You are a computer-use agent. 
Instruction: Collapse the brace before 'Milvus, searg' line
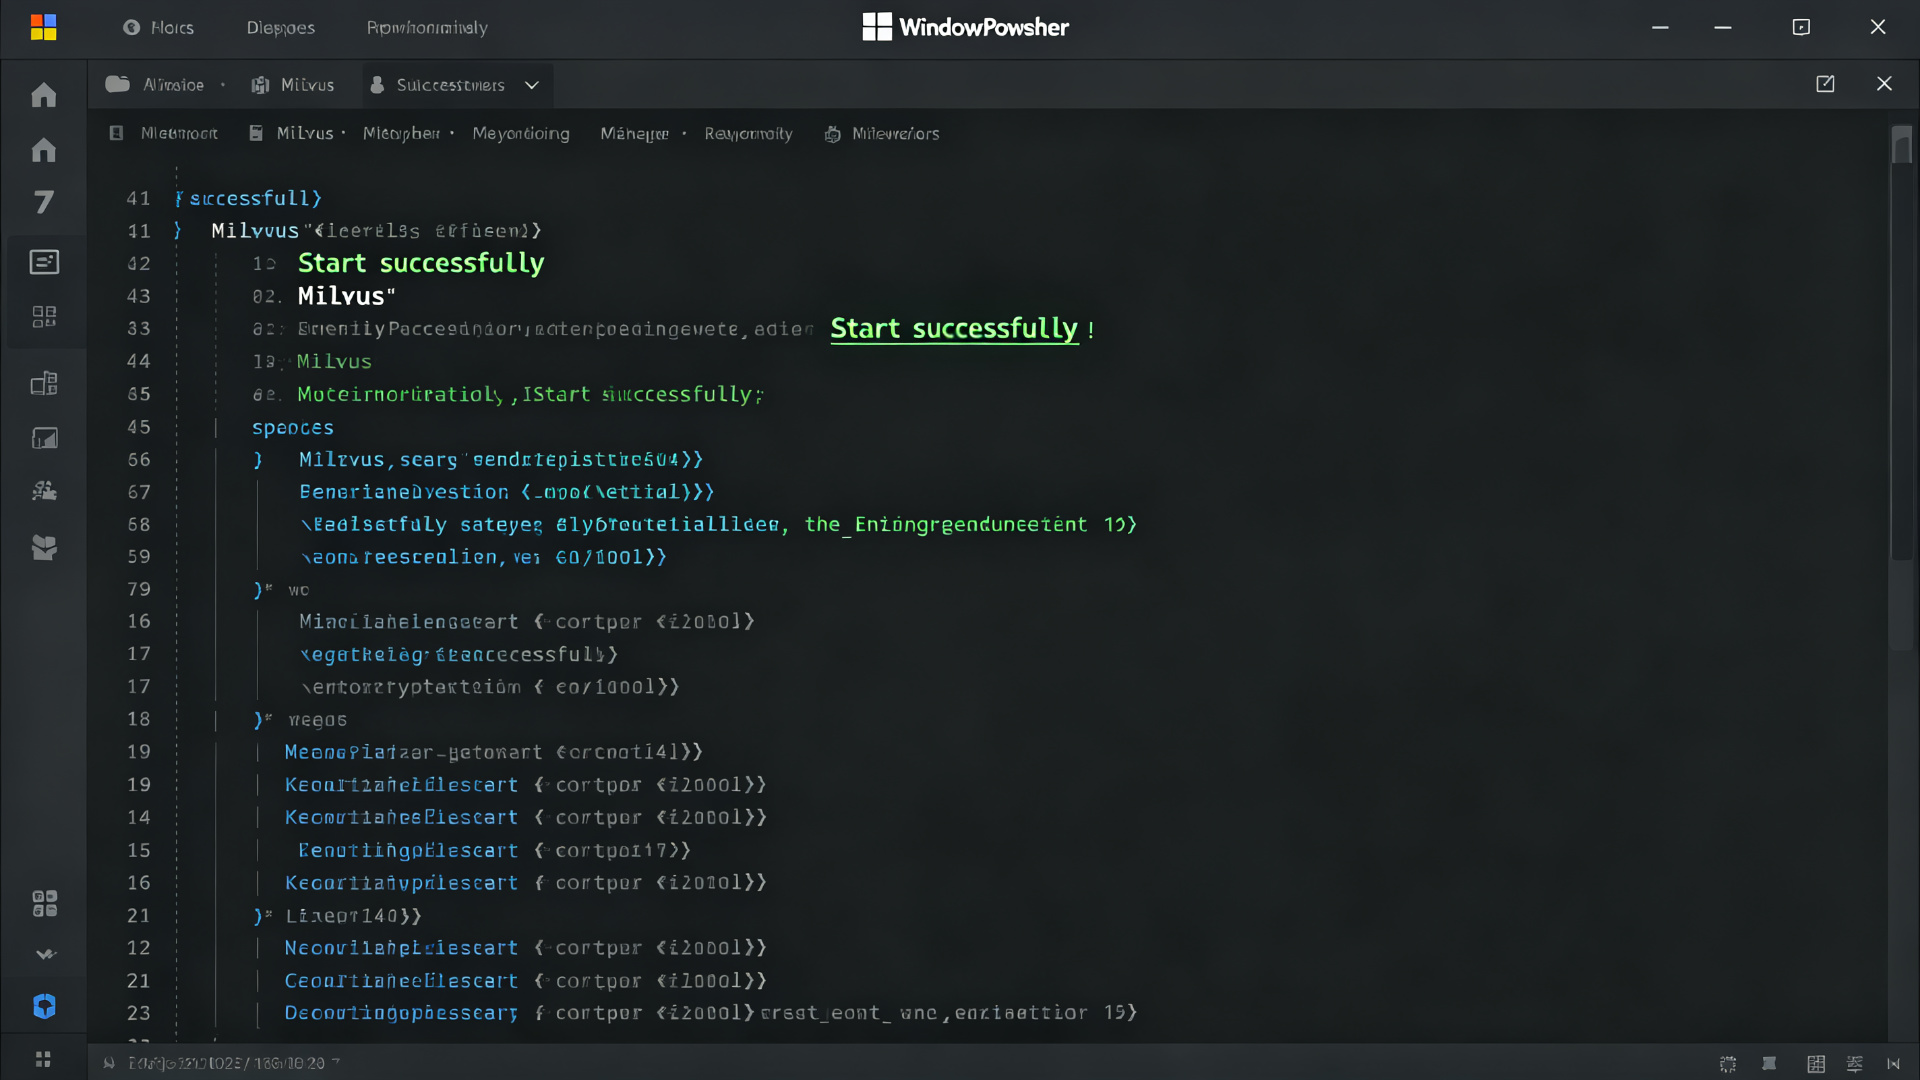pyautogui.click(x=258, y=460)
